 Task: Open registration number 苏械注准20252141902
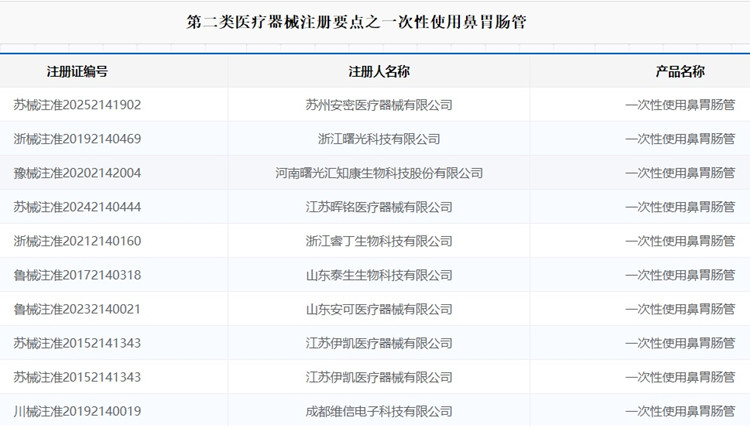[77, 105]
